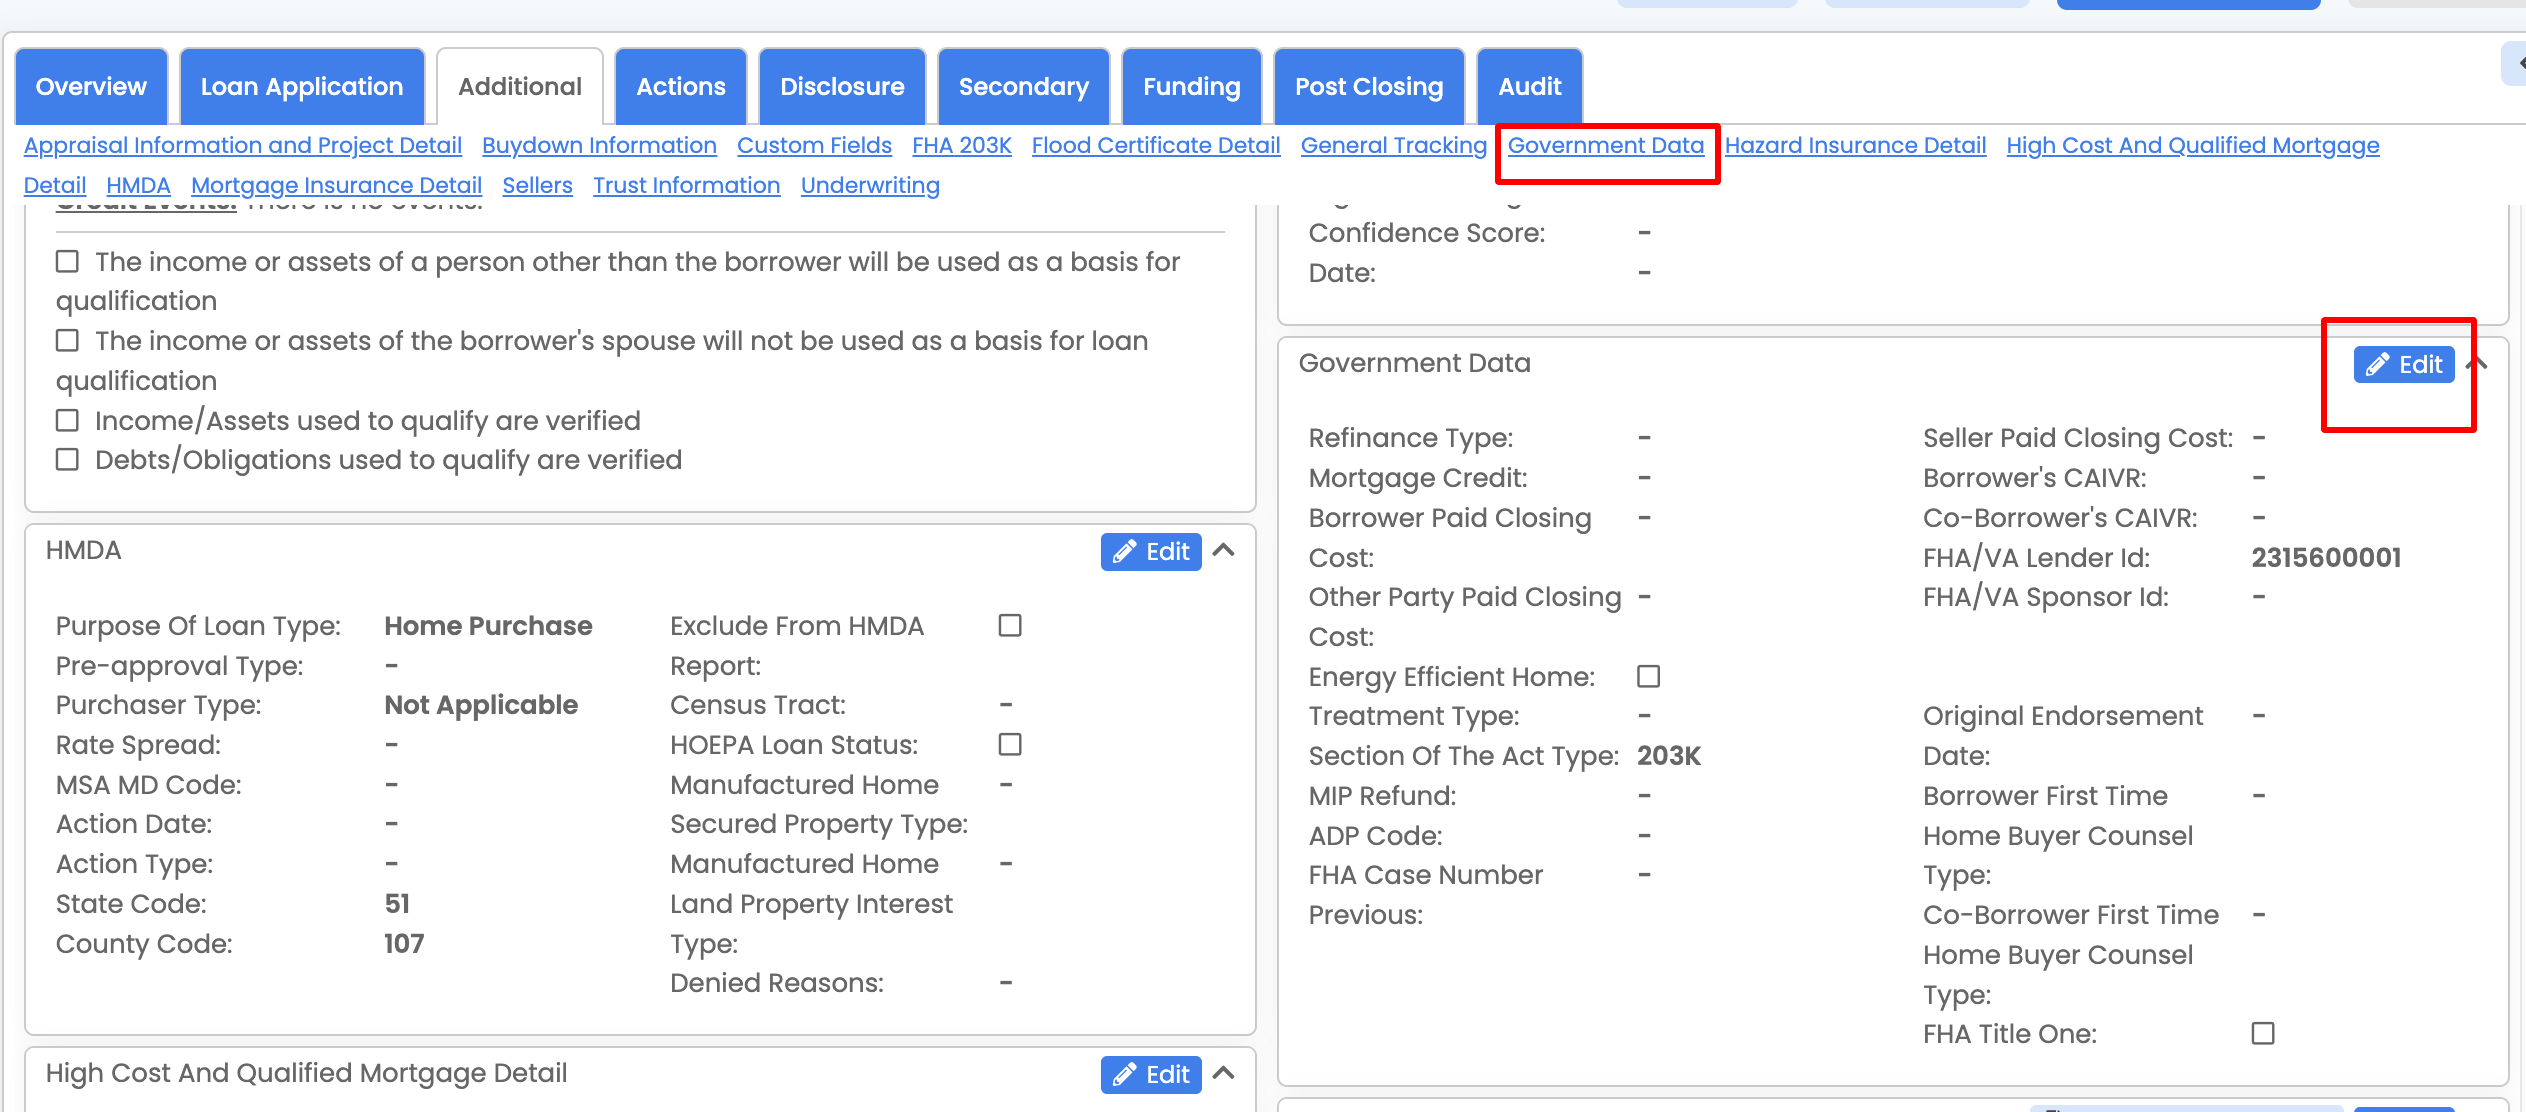Screen dimensions: 2526x1112
Task: Toggle the Exclude From HMDA Report checkbox
Action: tap(1010, 625)
